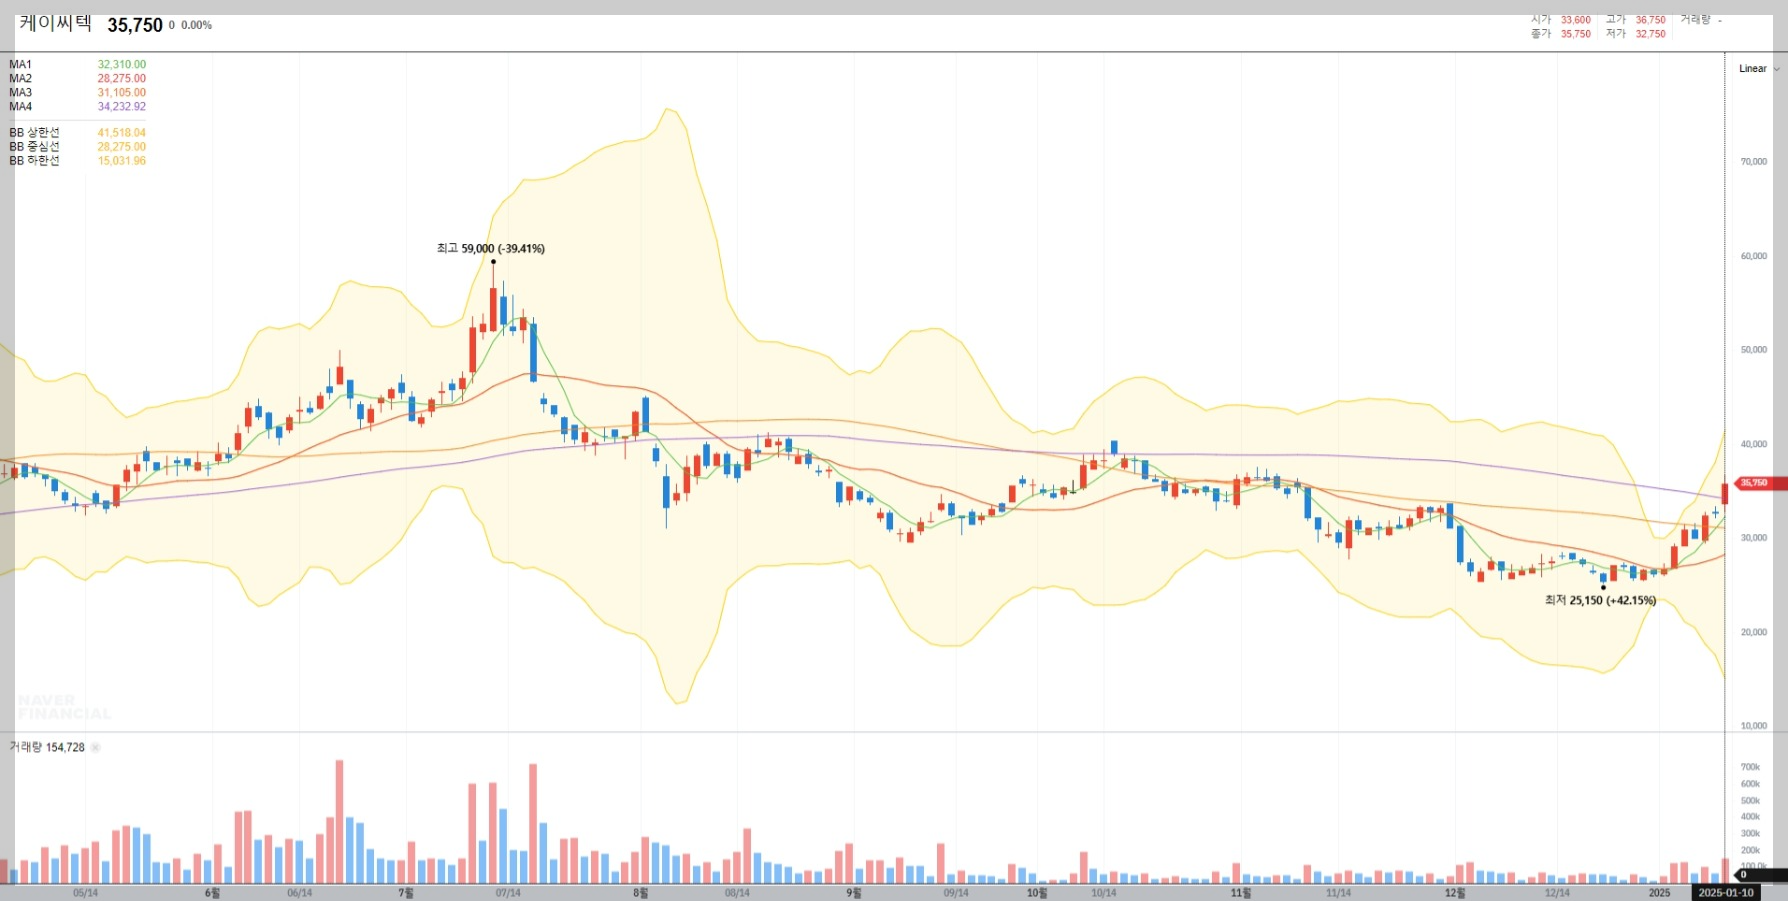The width and height of the screenshot is (1788, 901).
Task: Click the 20,000 price axis label
Action: click(x=1754, y=633)
